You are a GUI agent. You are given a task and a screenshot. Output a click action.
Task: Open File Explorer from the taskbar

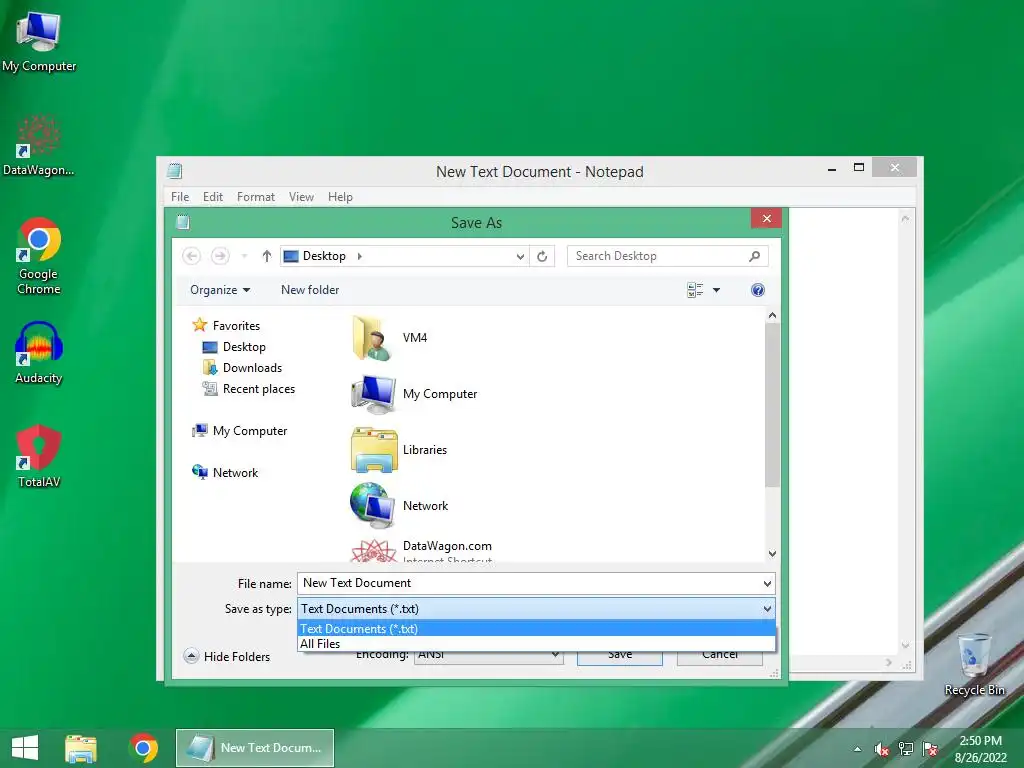[x=81, y=748]
